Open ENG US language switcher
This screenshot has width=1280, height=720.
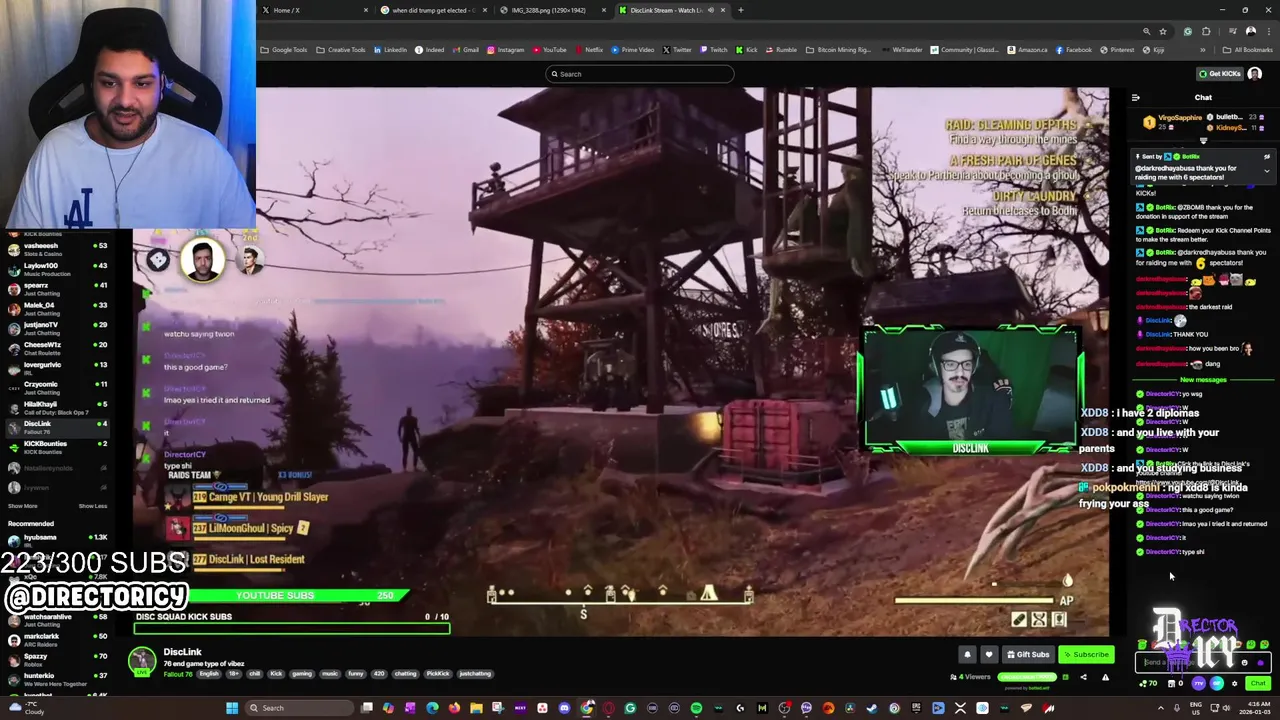pos(1198,708)
